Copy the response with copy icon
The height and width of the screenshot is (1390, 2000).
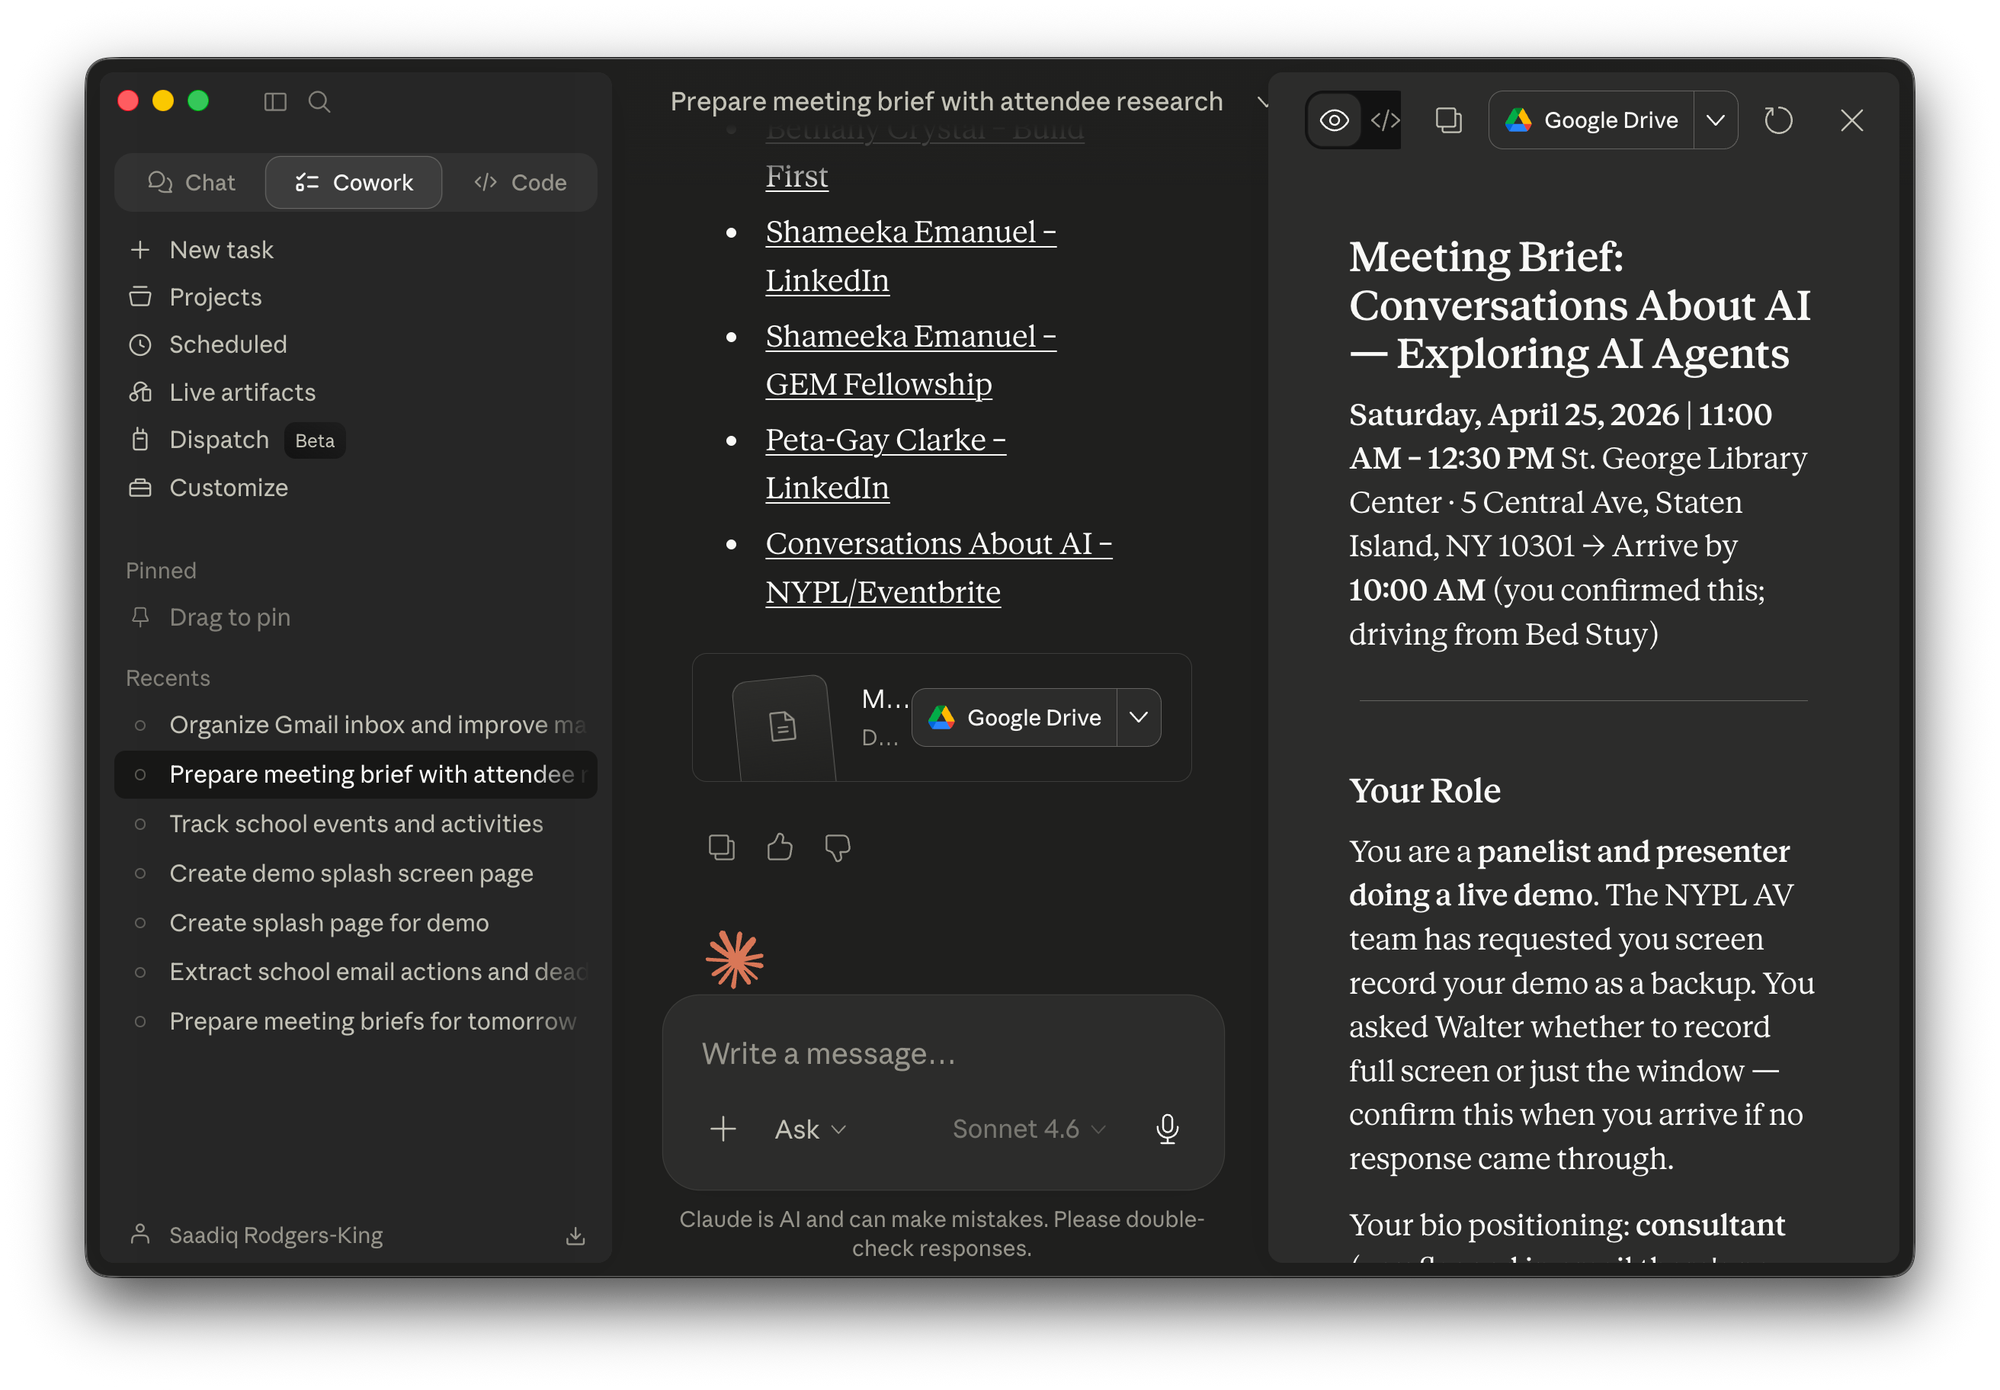(x=721, y=848)
